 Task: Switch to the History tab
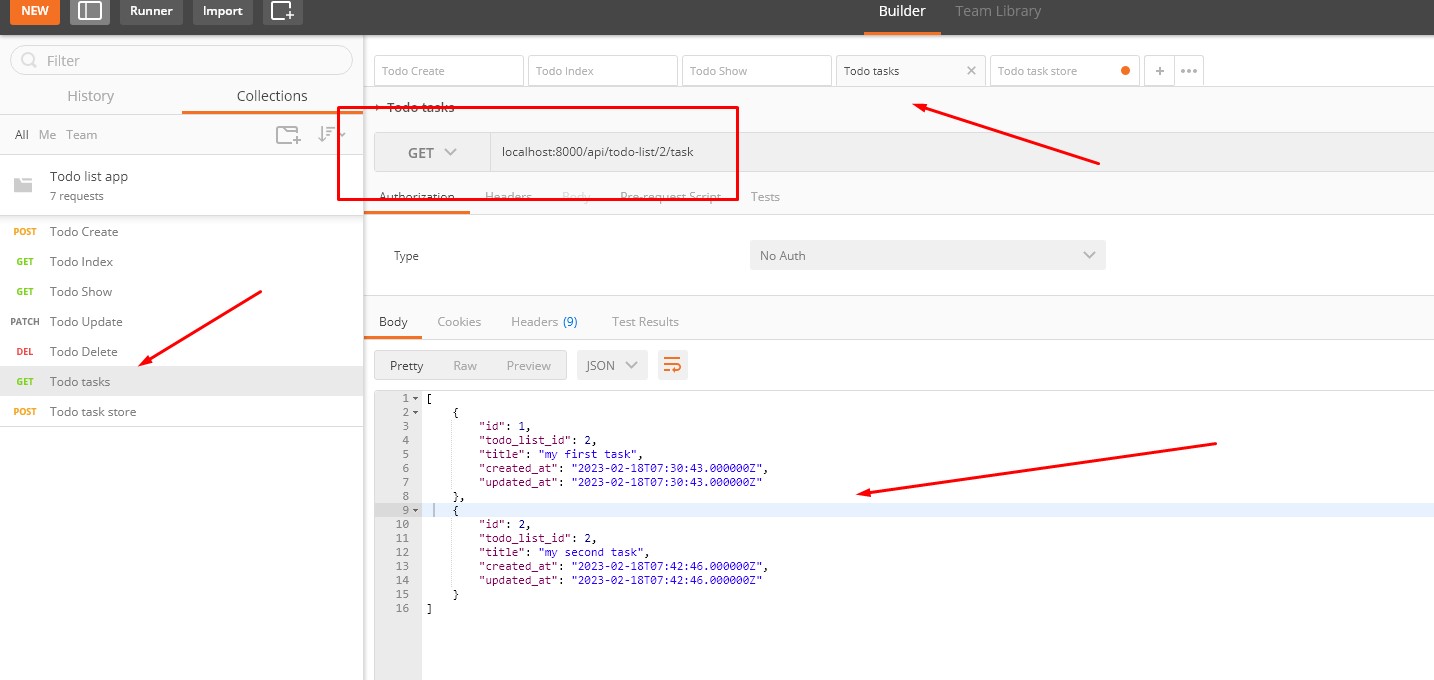(90, 96)
